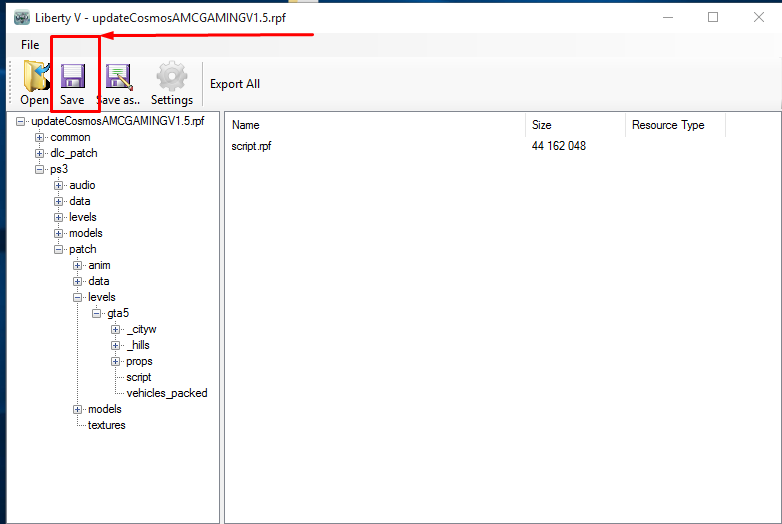This screenshot has height=524, width=782.
Task: Select the patch folder label
Action: 83,249
